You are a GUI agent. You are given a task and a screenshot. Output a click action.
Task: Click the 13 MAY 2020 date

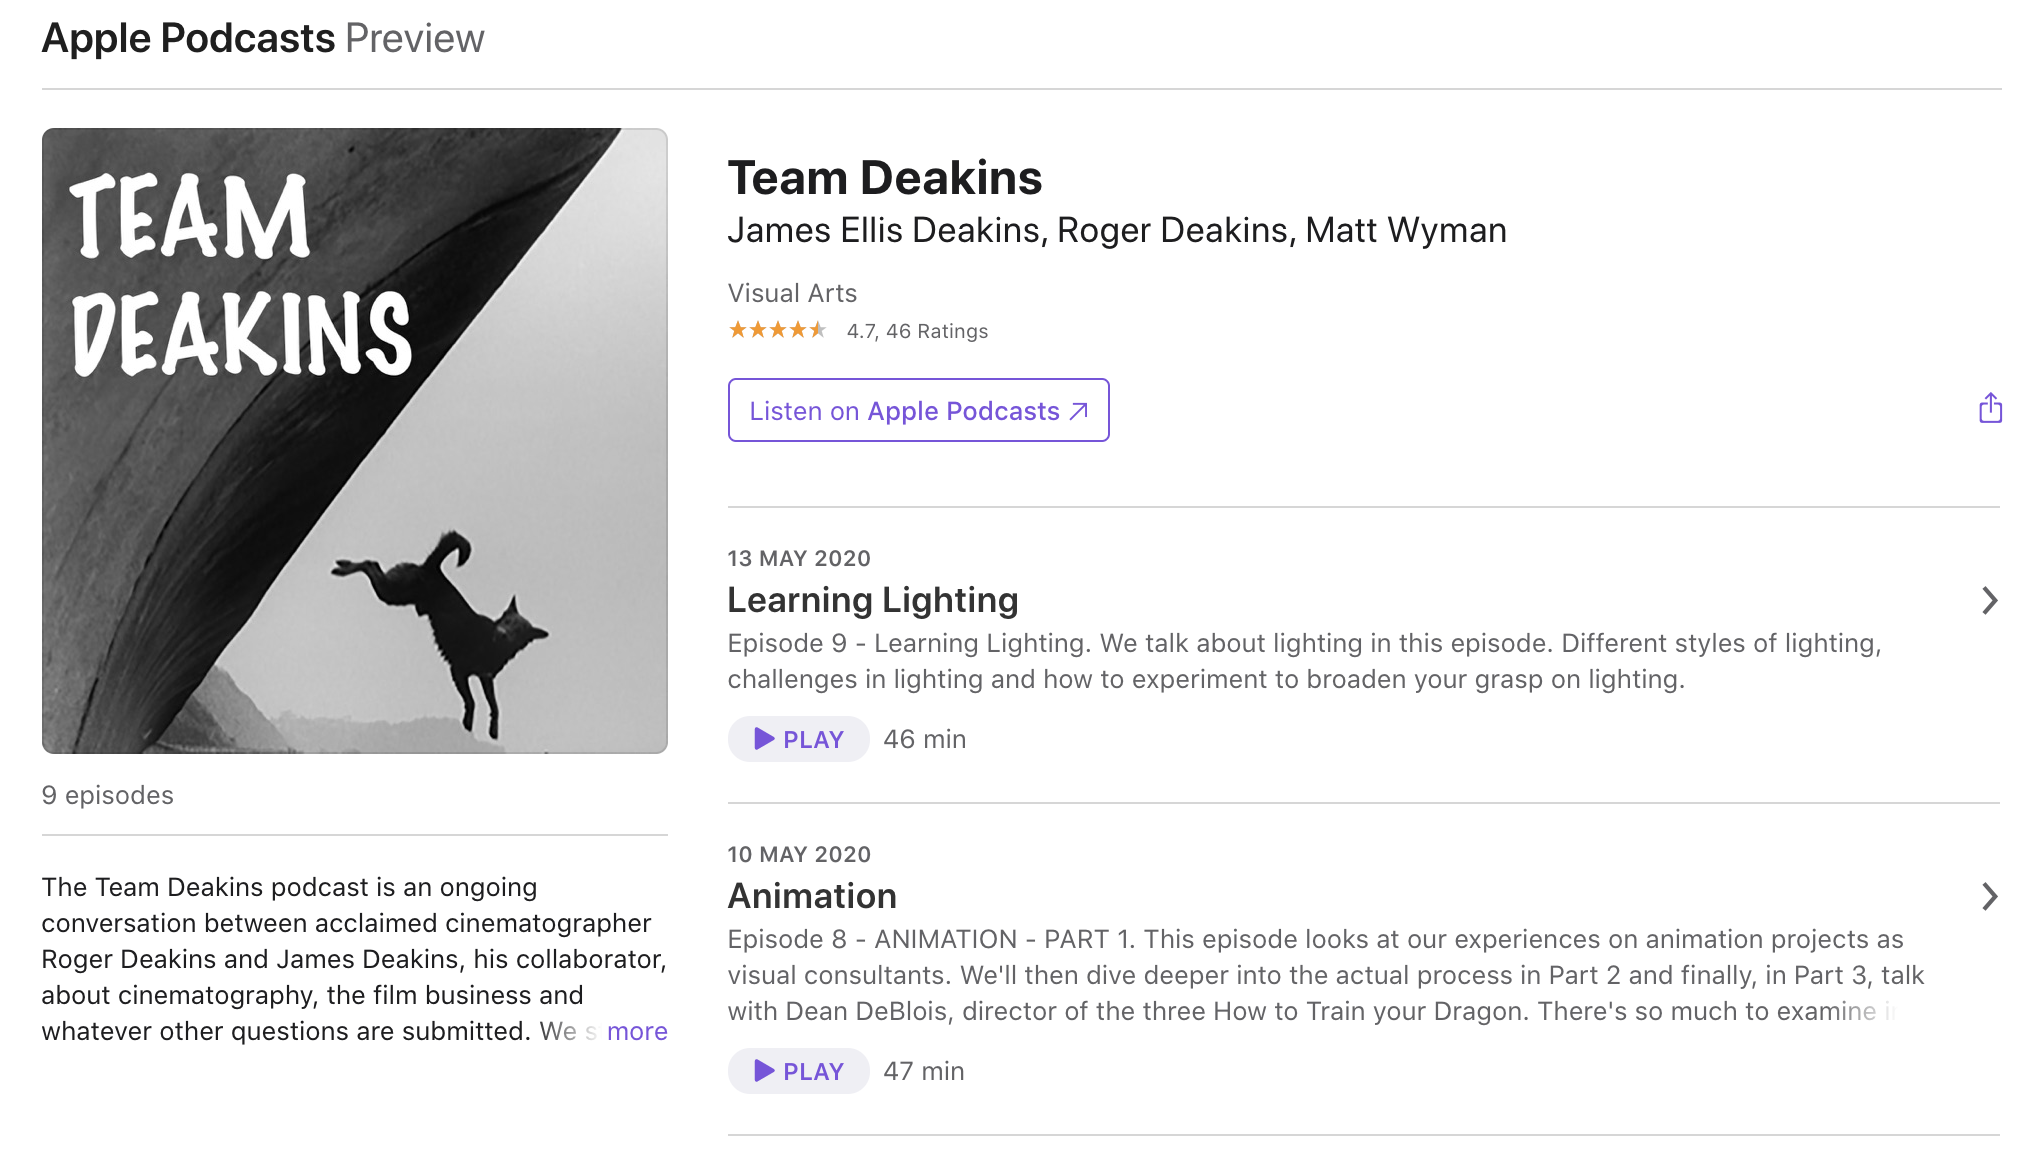799,558
